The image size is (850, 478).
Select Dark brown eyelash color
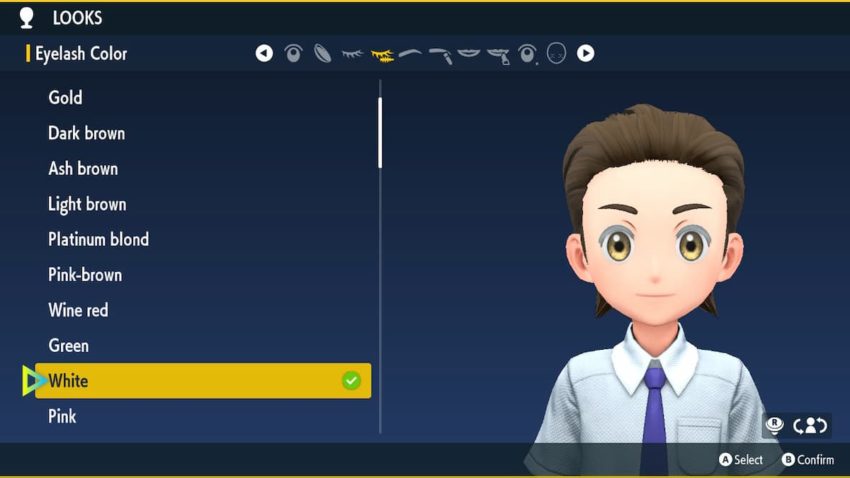click(x=203, y=133)
